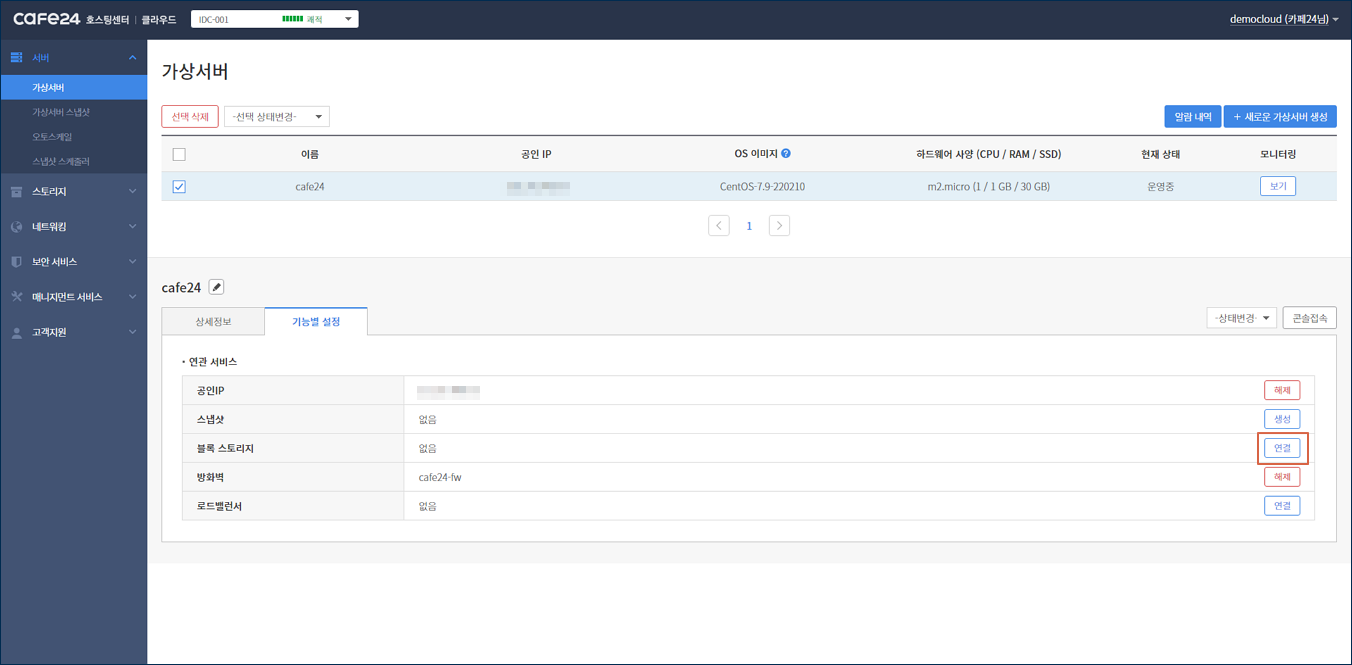This screenshot has height=665, width=1352.
Task: Click the 이름 column header
Action: tap(310, 154)
